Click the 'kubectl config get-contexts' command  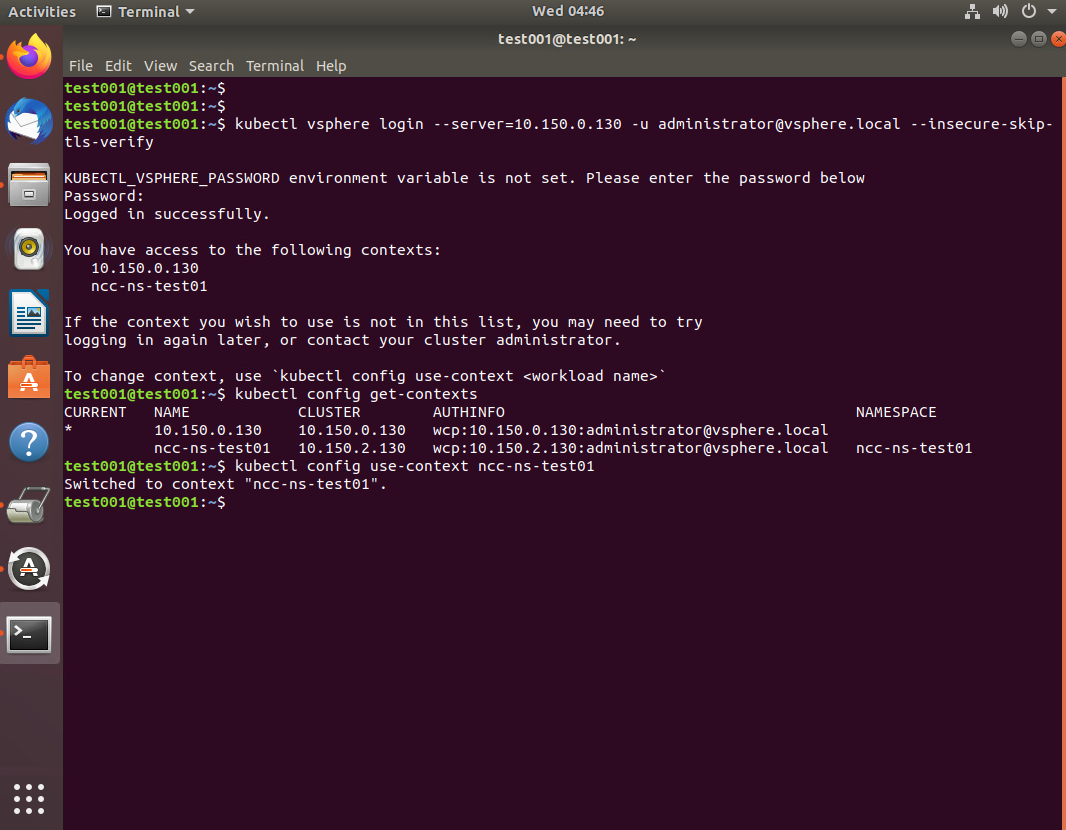356,394
